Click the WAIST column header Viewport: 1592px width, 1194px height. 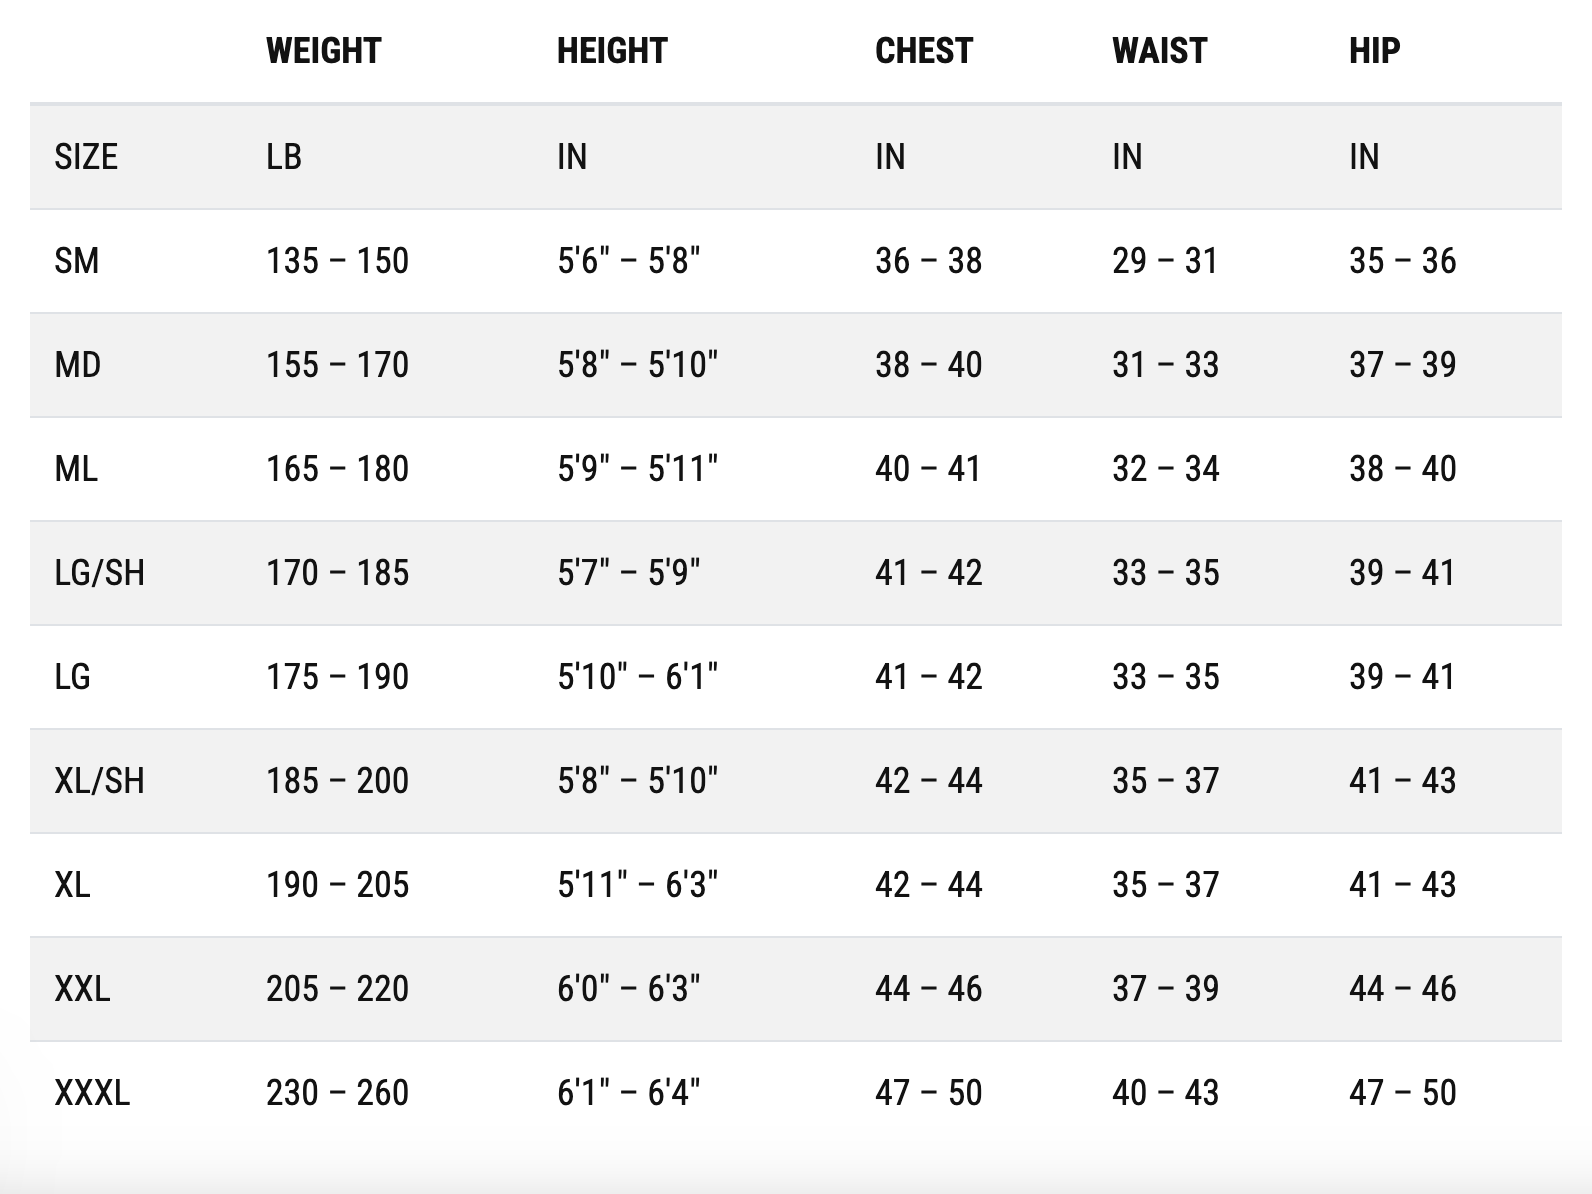pyautogui.click(x=1159, y=51)
